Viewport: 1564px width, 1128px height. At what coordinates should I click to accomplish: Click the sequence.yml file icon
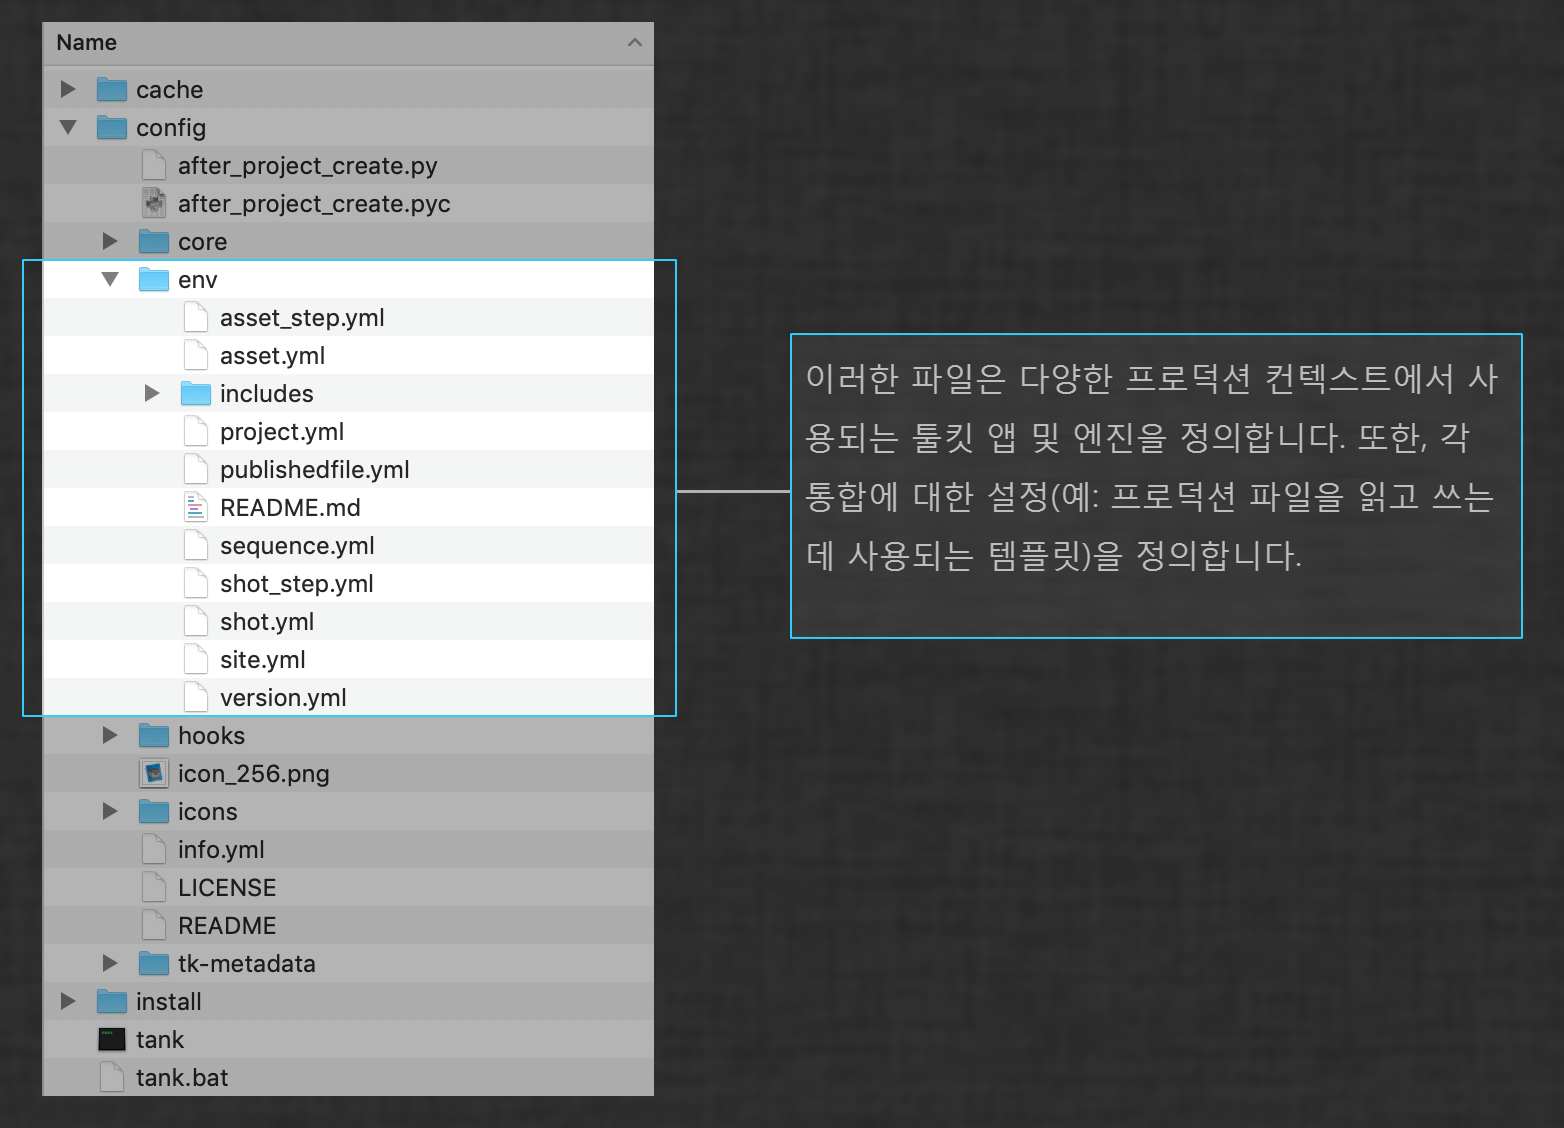coord(196,546)
